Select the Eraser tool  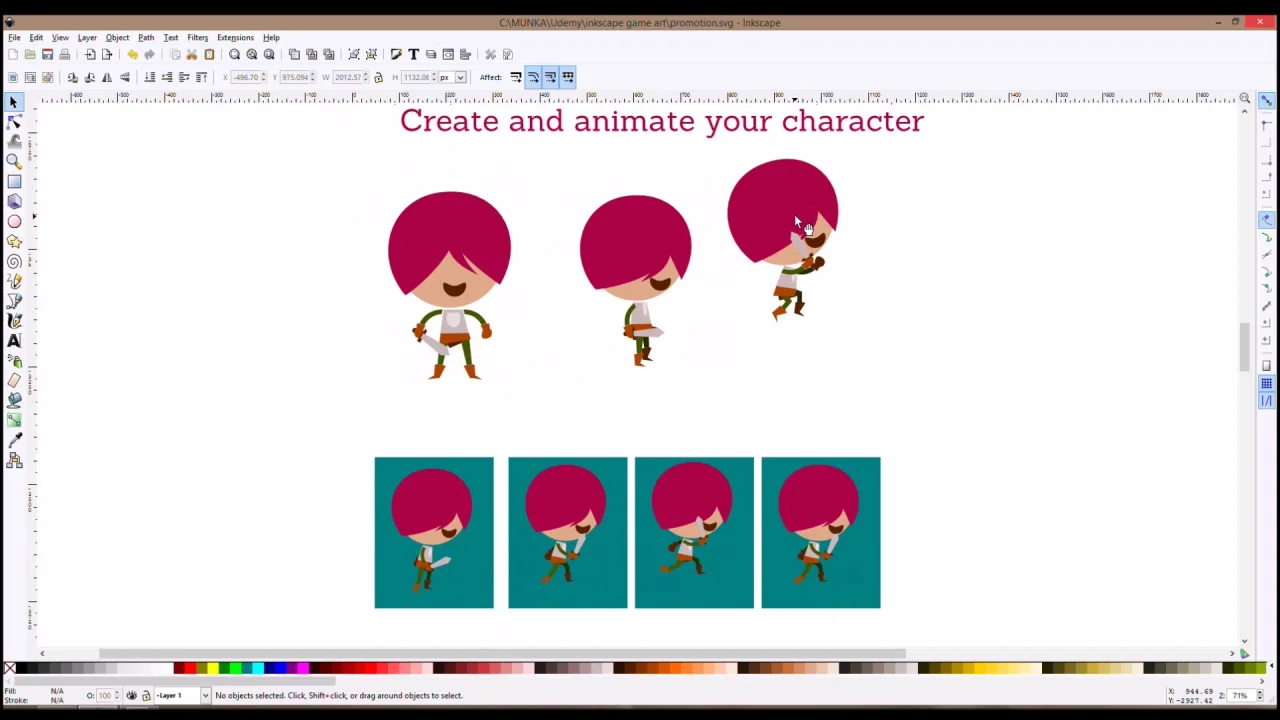tap(14, 381)
